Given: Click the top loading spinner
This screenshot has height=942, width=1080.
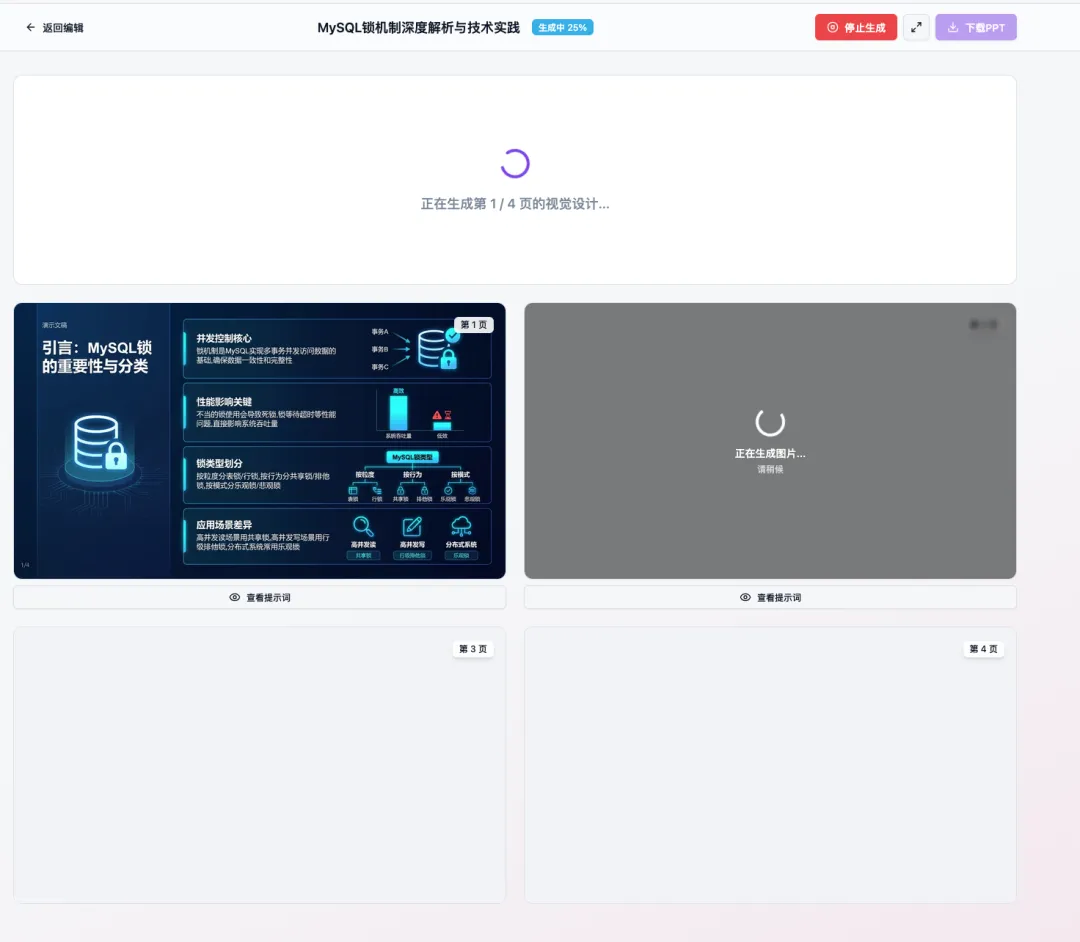Looking at the screenshot, I should [x=515, y=163].
